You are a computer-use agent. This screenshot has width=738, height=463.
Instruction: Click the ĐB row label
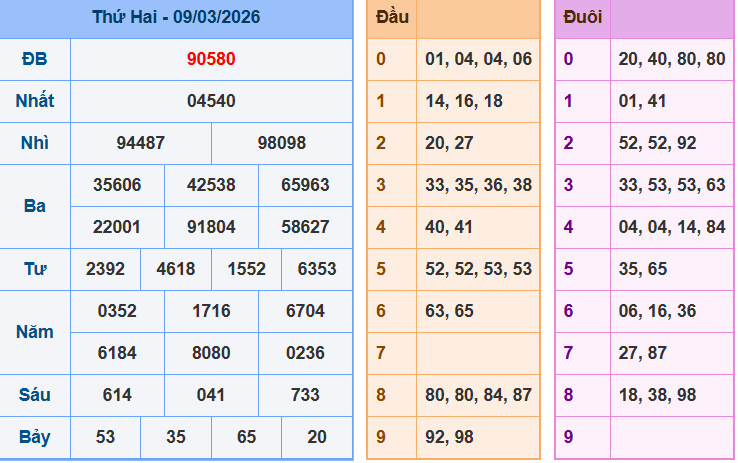(x=35, y=59)
